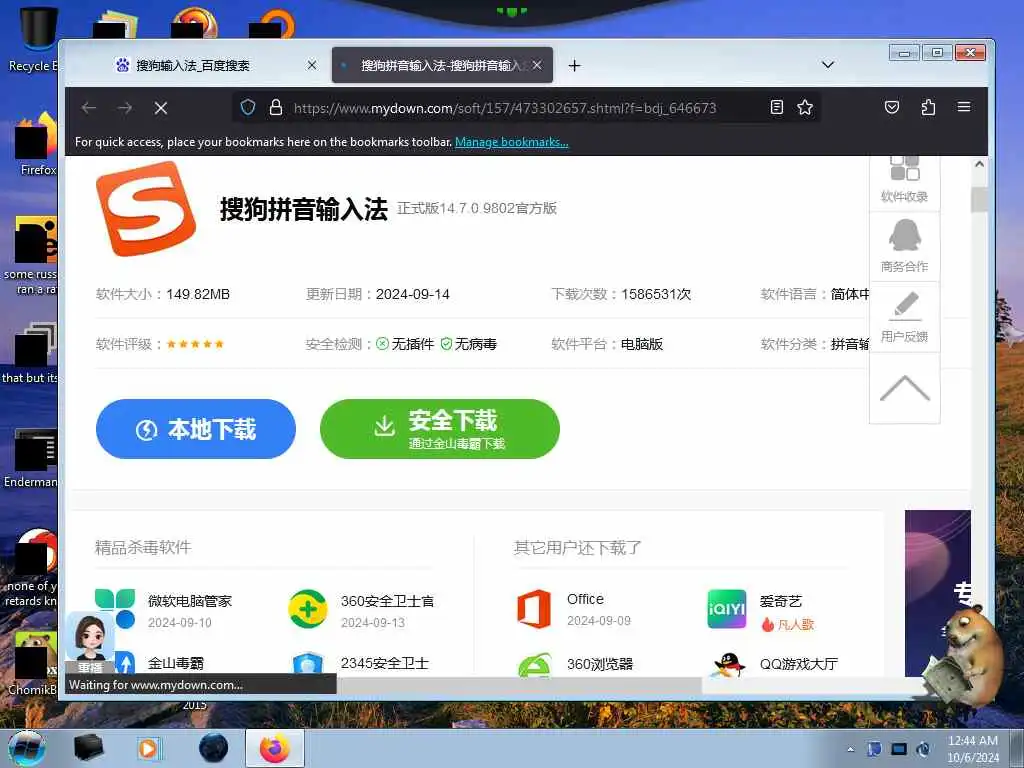Open the Office software link
The height and width of the screenshot is (768, 1024).
click(x=585, y=599)
